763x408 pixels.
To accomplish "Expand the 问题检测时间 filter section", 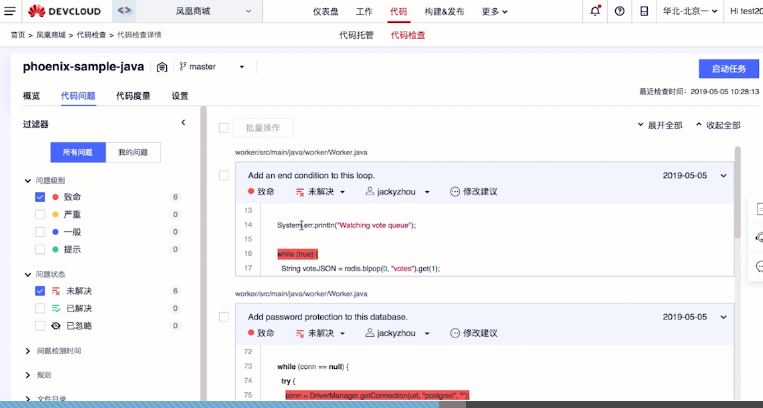I will 28,351.
